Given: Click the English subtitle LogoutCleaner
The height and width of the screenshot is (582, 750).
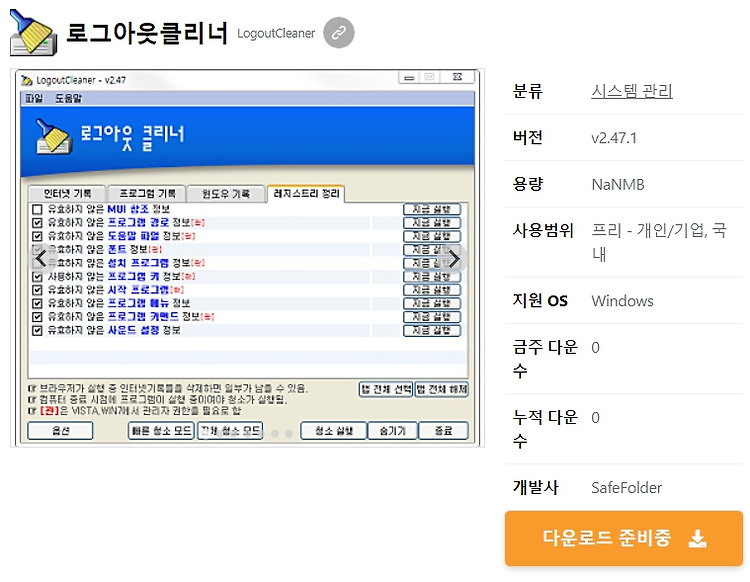Looking at the screenshot, I should coord(276,33).
